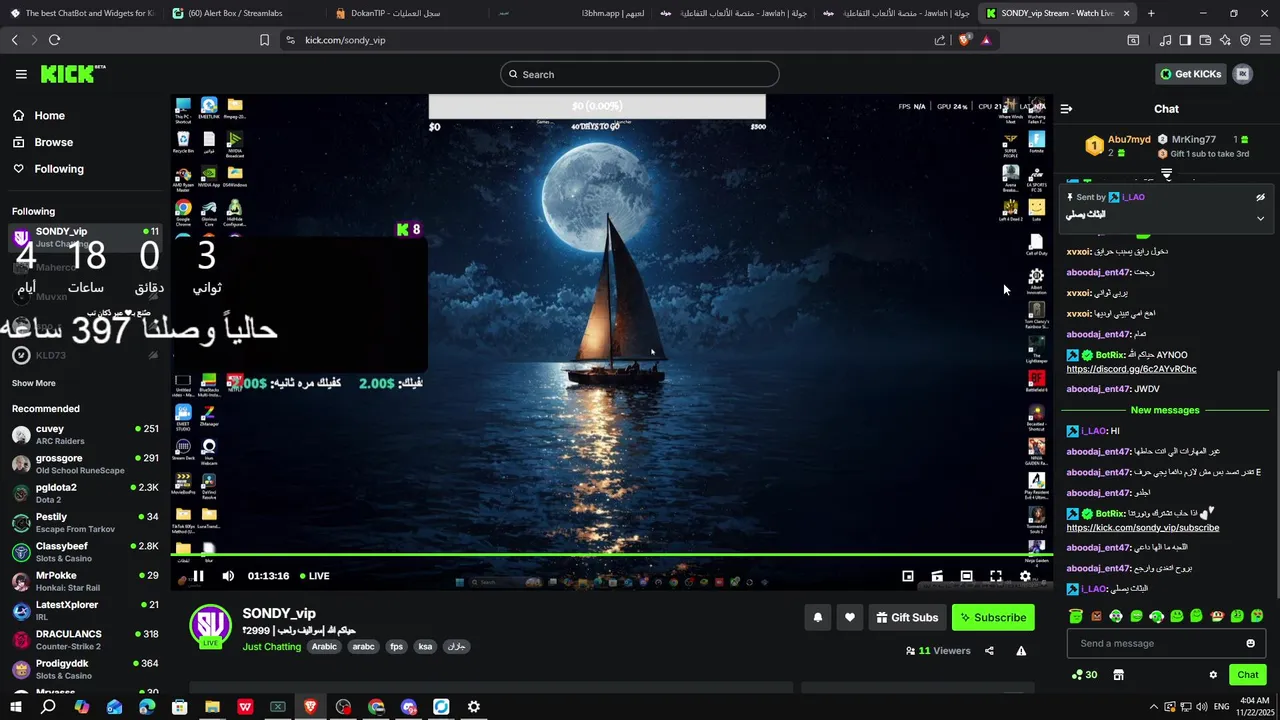The image size is (1280, 720).
Task: Enable picture-in-picture mini player
Action: pos(908,576)
